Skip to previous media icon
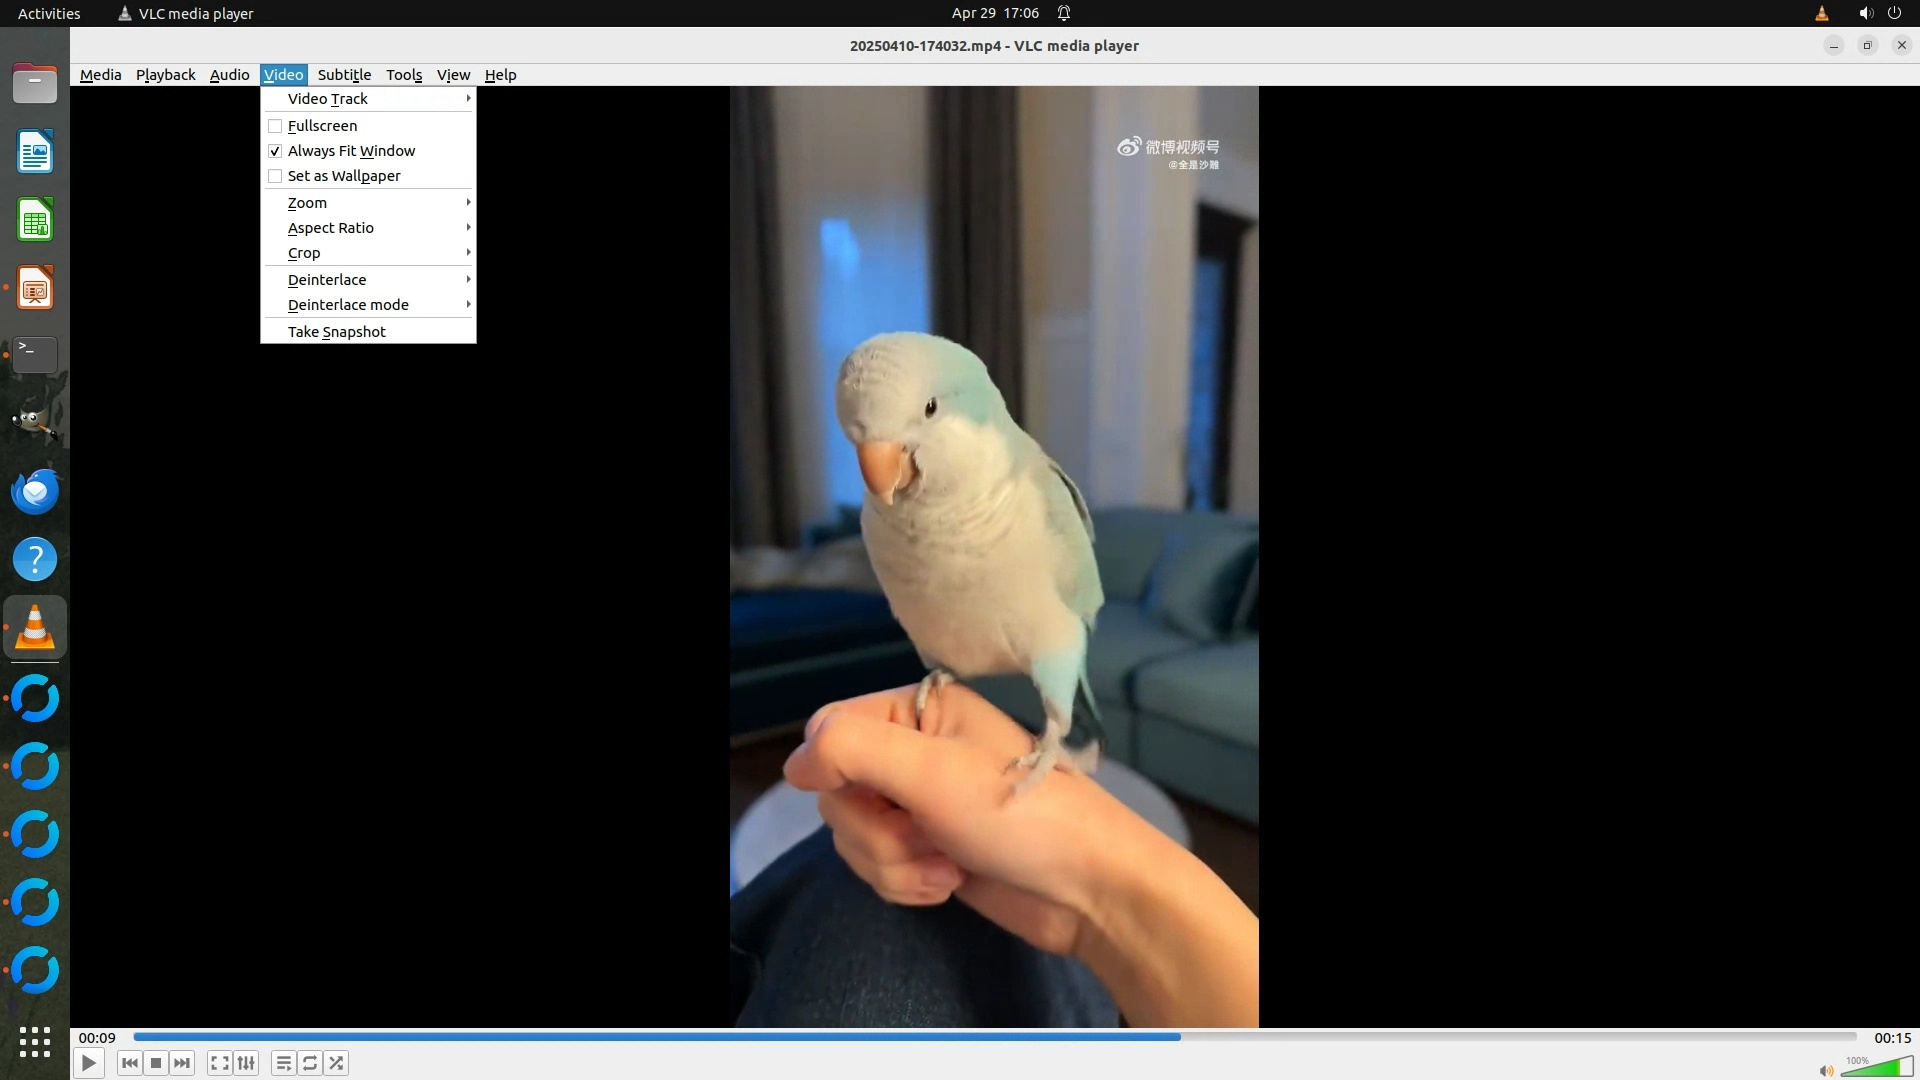This screenshot has height=1080, width=1920. [x=129, y=1063]
